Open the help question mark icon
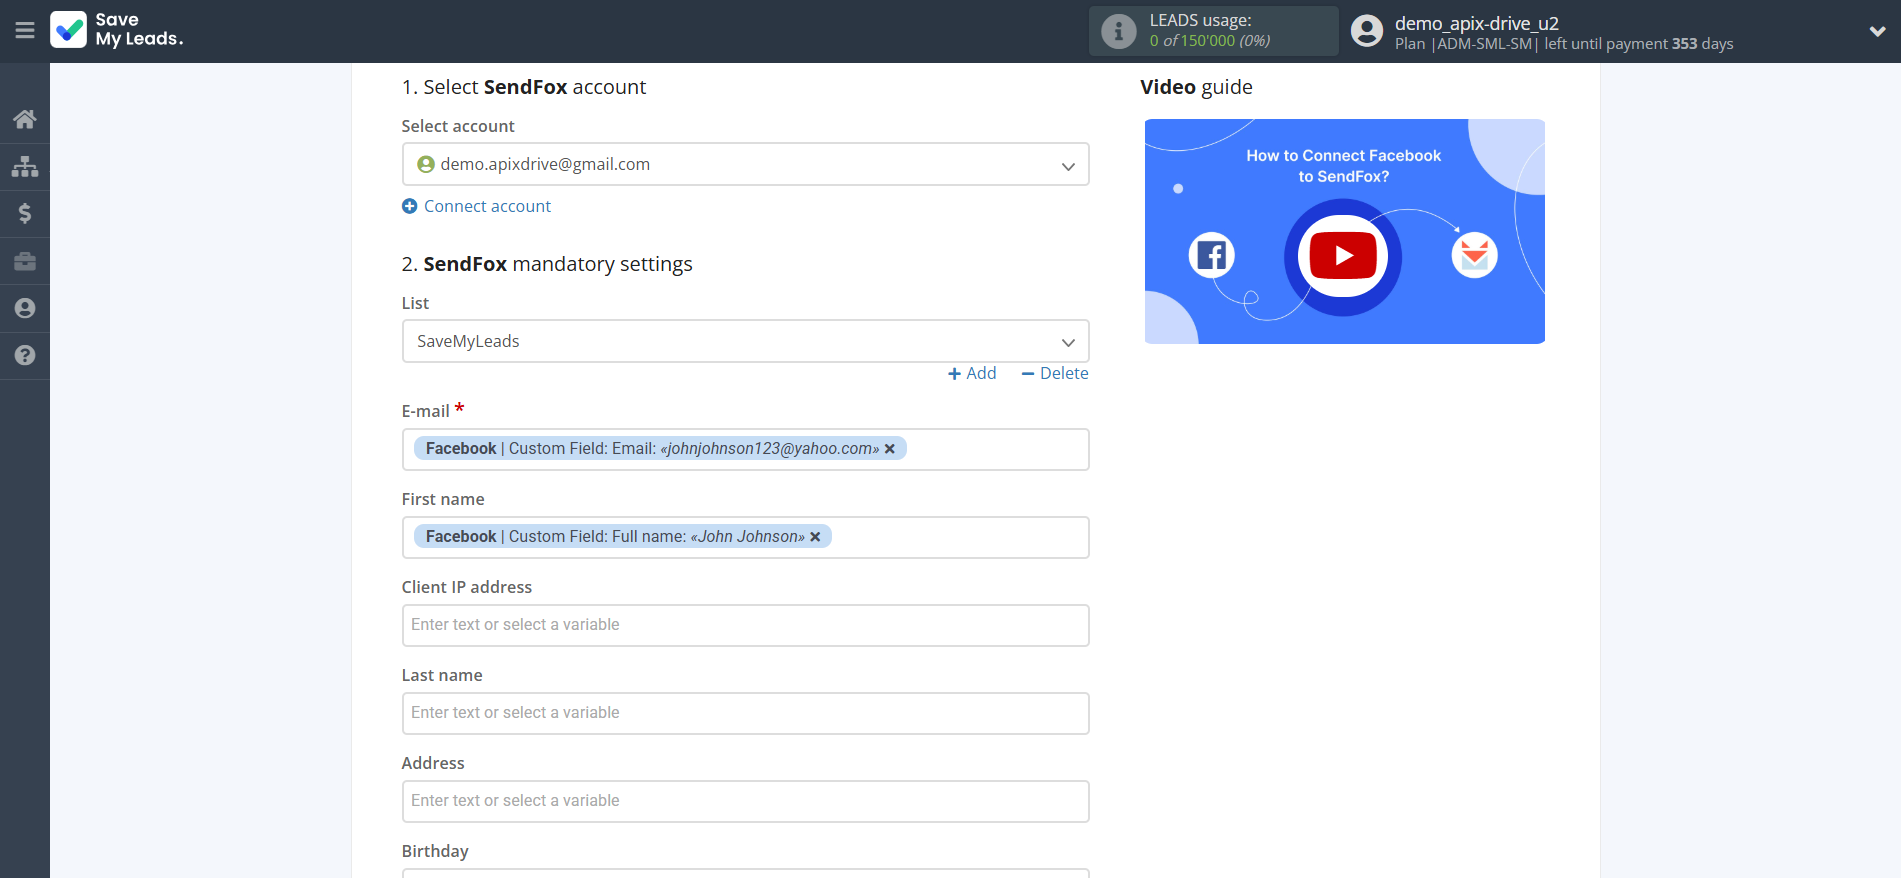 (x=25, y=355)
